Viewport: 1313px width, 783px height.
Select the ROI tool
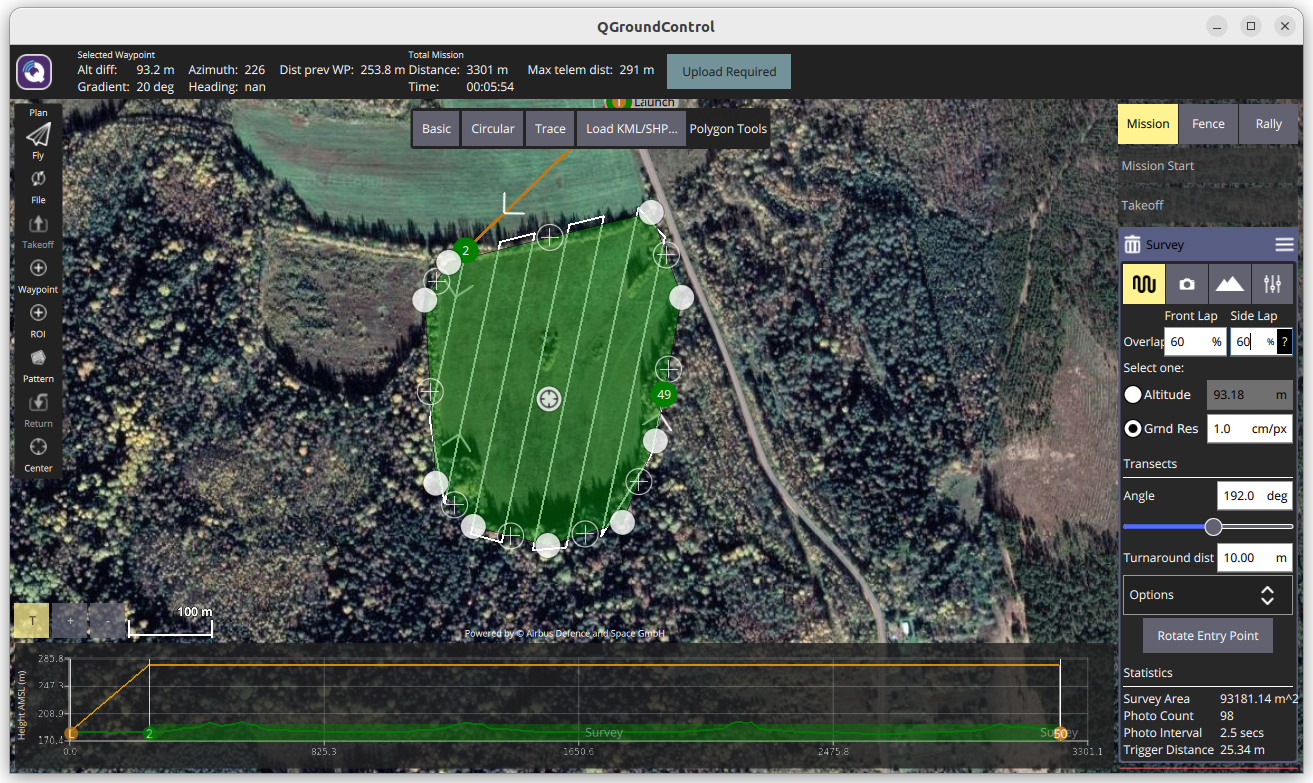[x=38, y=313]
